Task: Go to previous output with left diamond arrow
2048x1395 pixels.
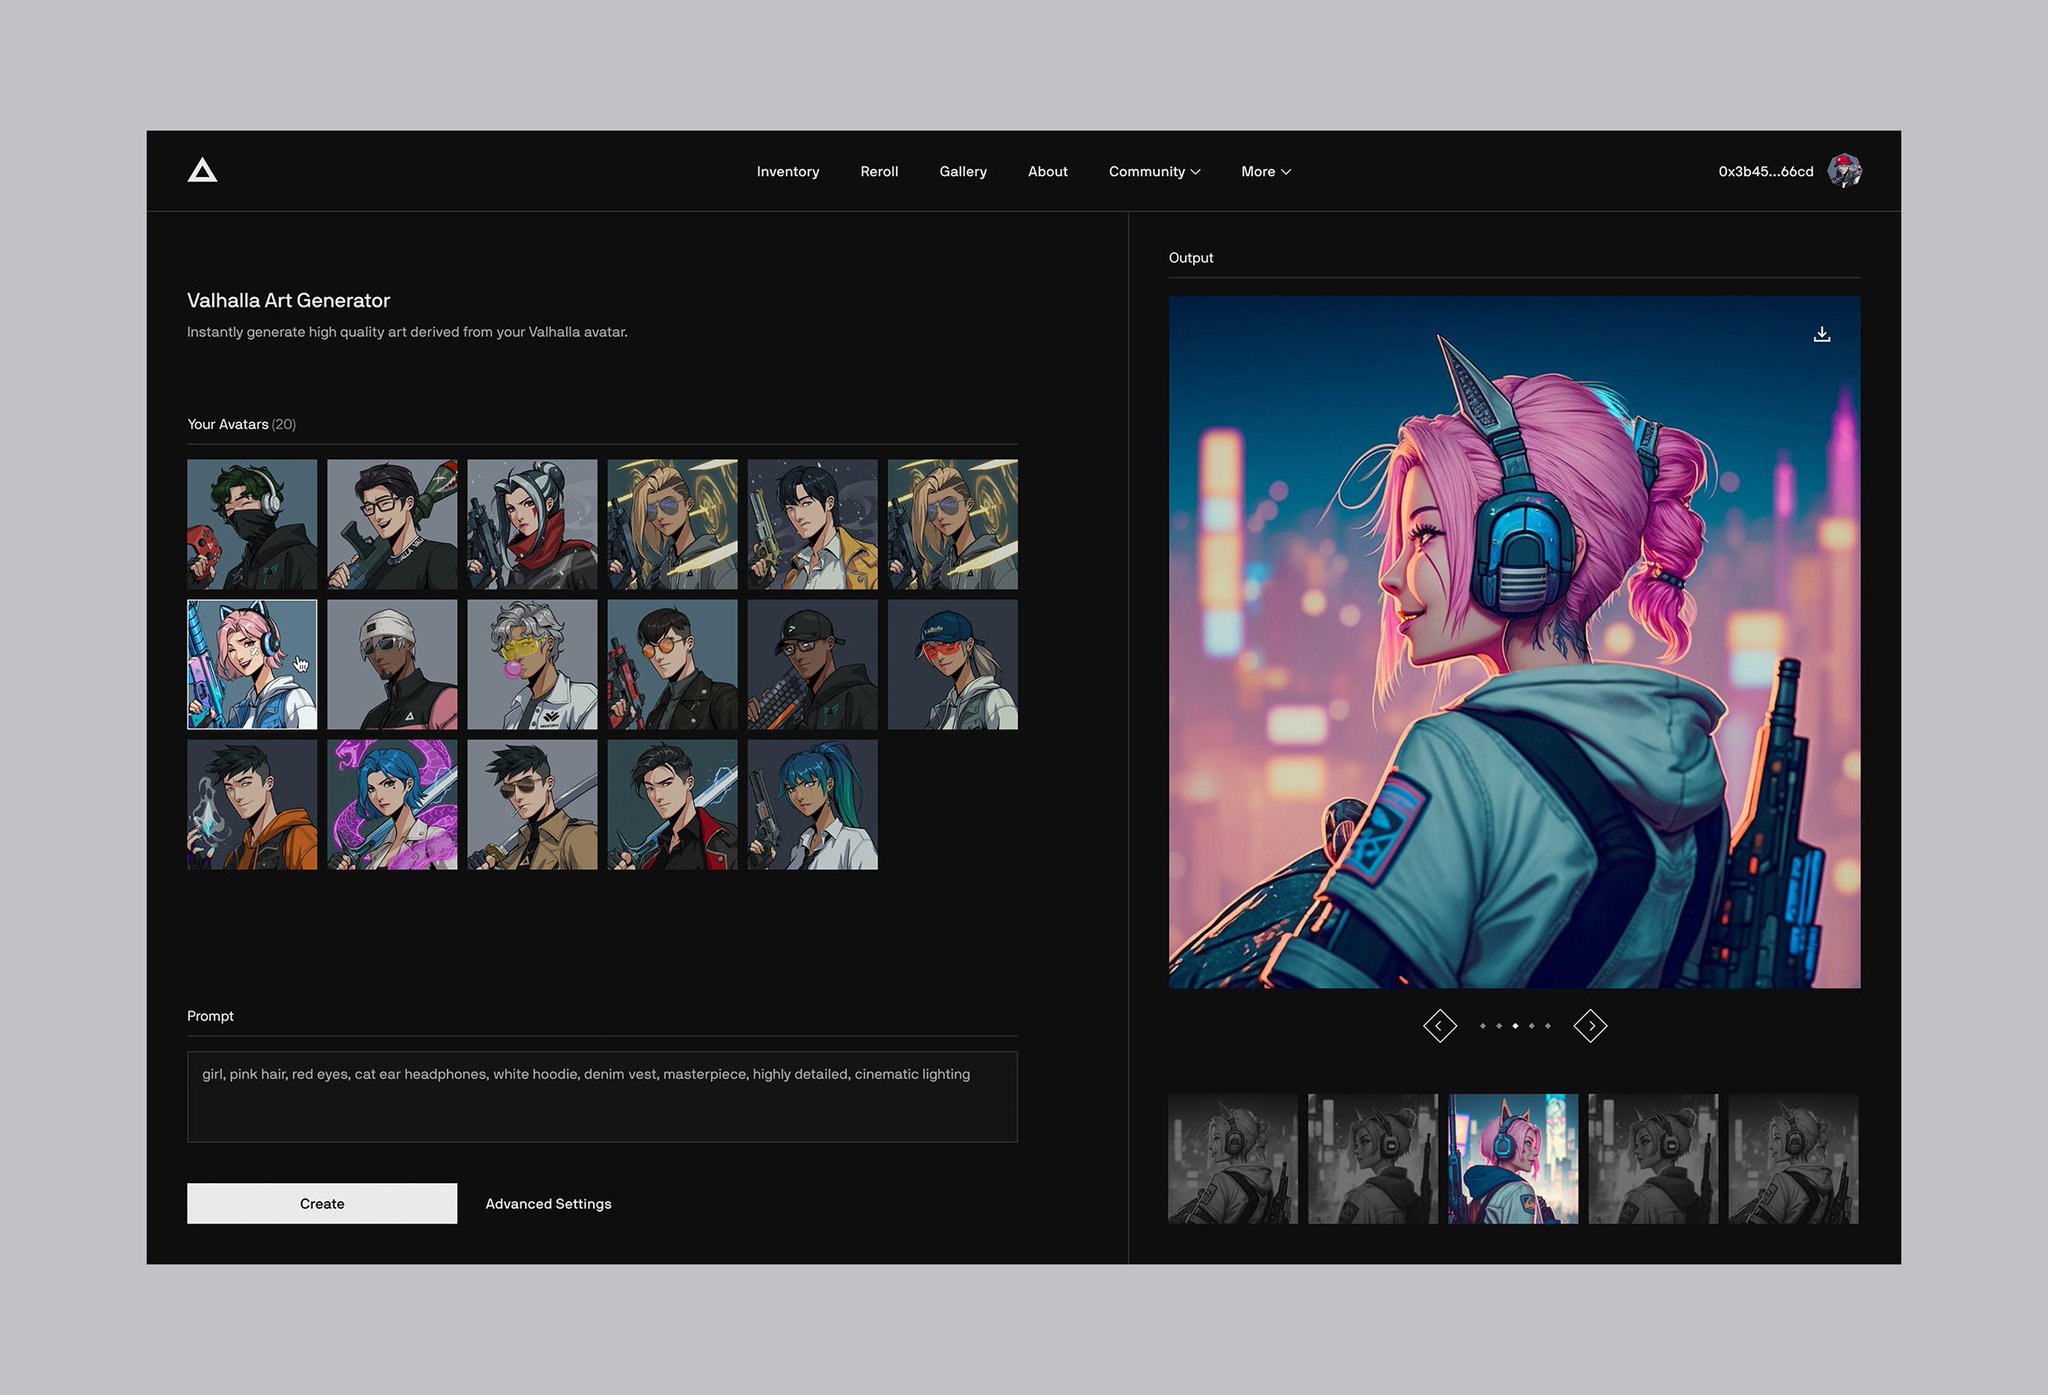Action: coord(1440,1026)
